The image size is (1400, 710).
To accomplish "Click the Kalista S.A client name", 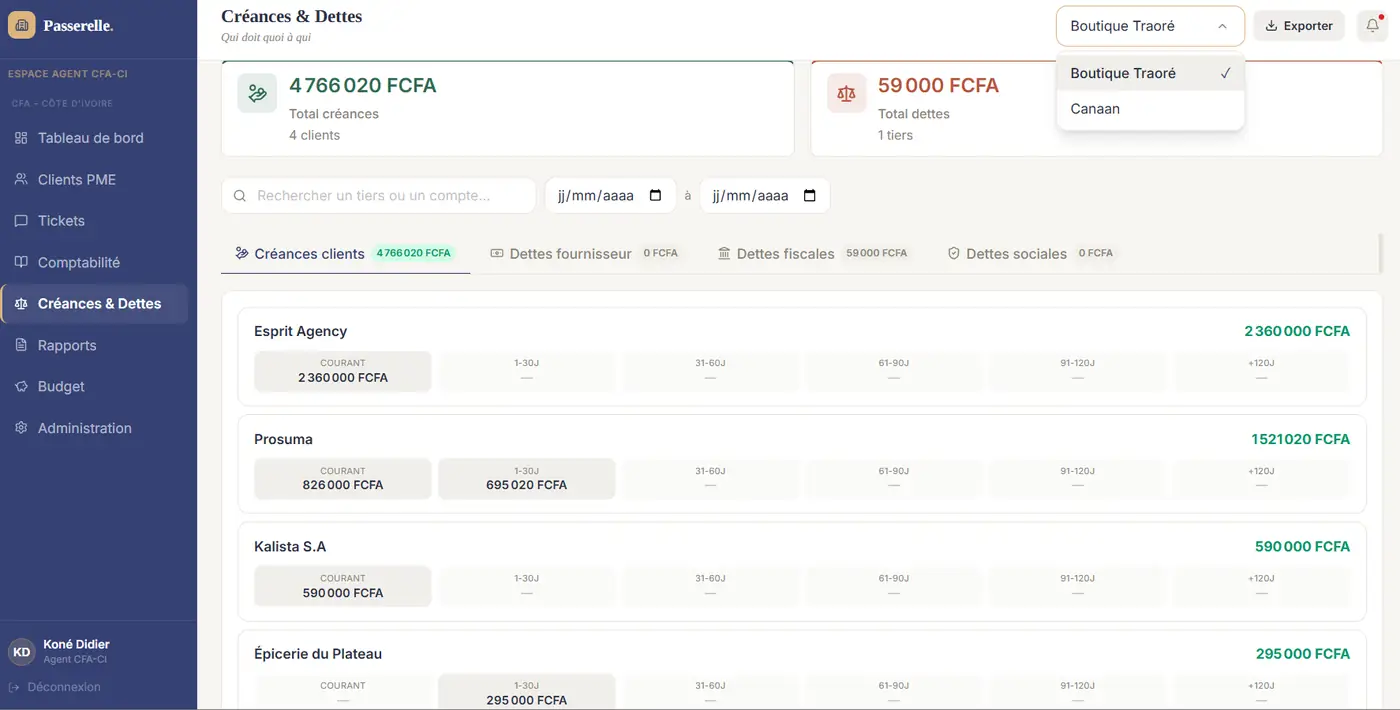I will (x=290, y=547).
